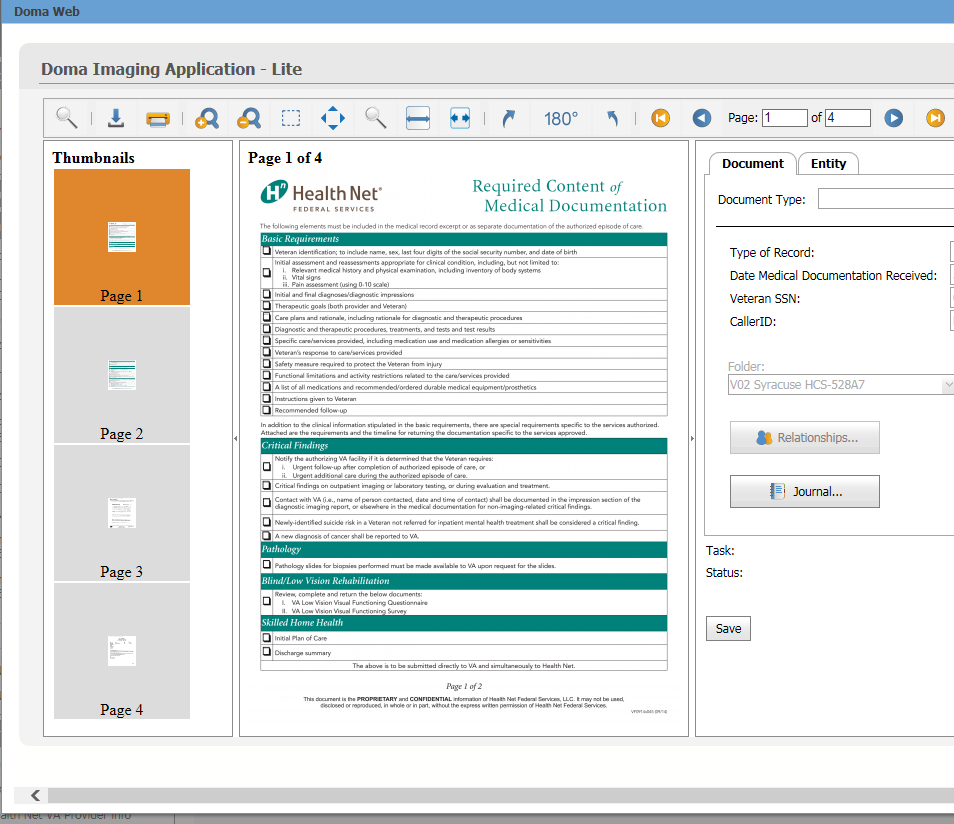The width and height of the screenshot is (954, 824).
Task: Collapse the thumbnails panel with the left splitter arrow
Action: pyautogui.click(x=235, y=438)
